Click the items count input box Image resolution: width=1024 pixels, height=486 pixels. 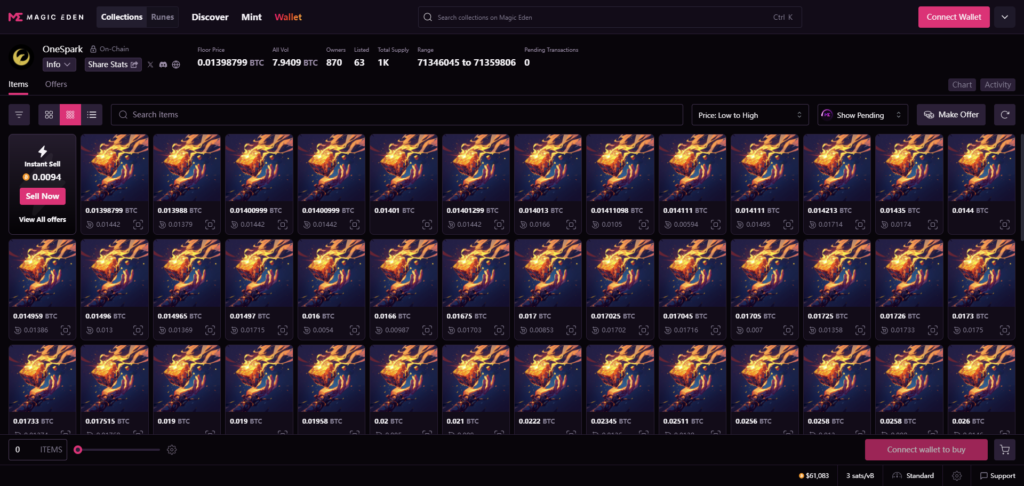click(37, 449)
